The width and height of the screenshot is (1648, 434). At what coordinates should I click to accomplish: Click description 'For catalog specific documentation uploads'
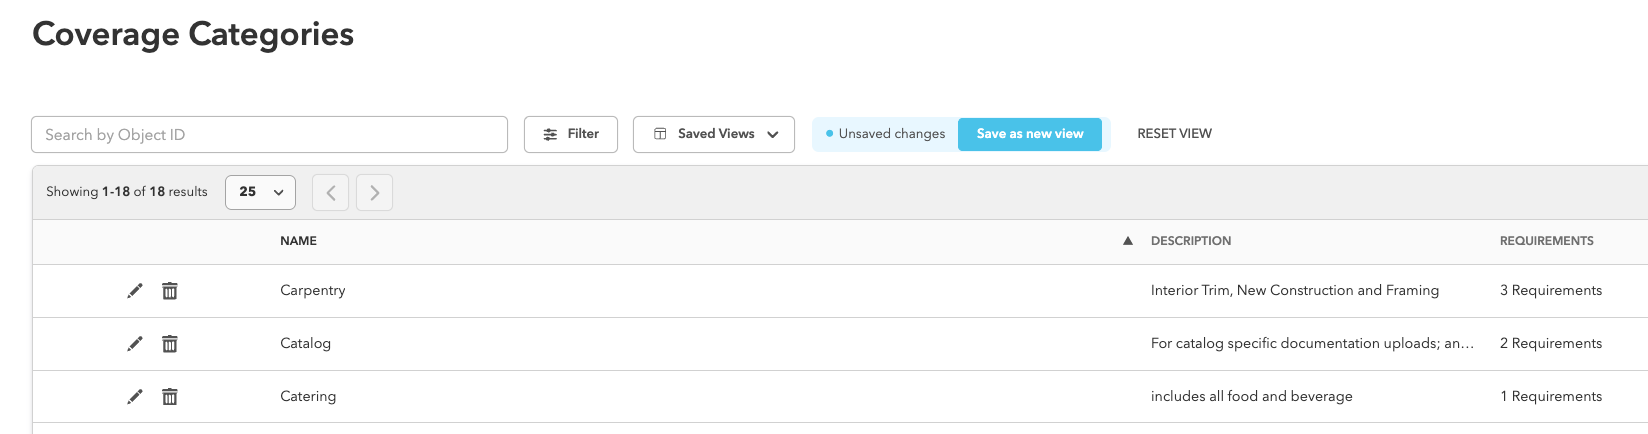point(1312,343)
